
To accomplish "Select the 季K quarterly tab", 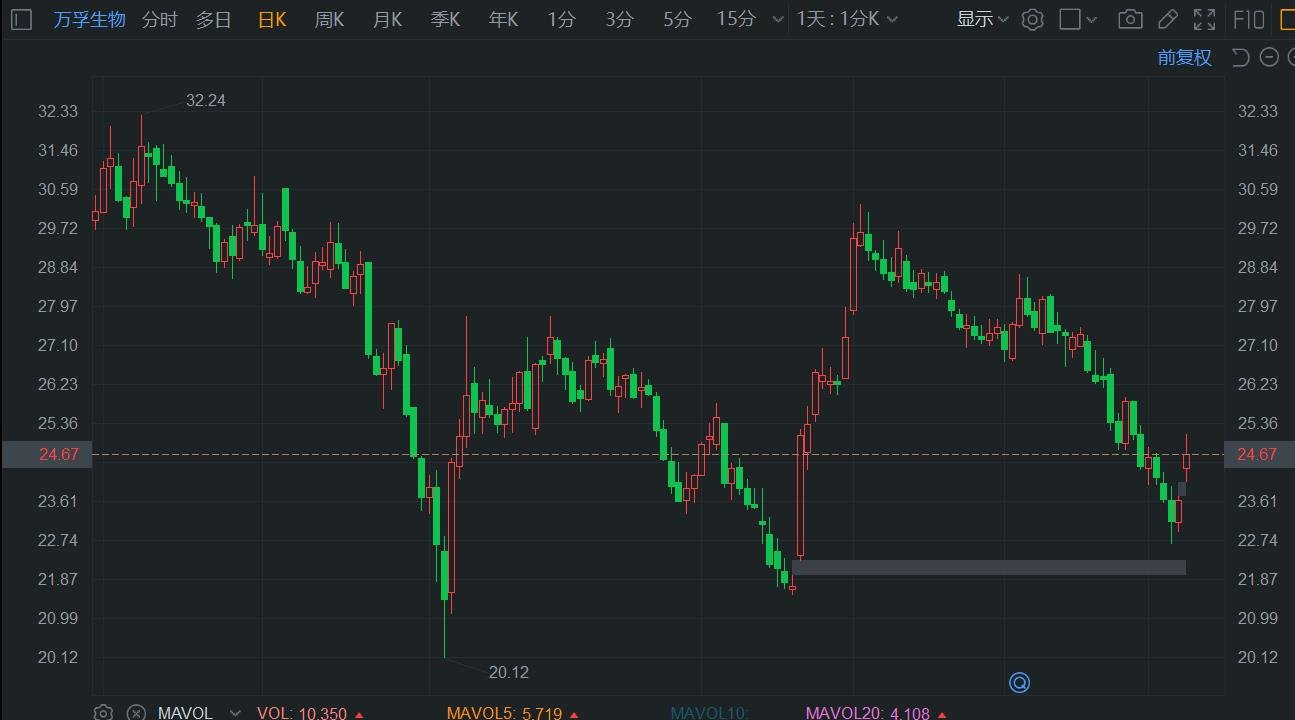I will pyautogui.click(x=445, y=19).
